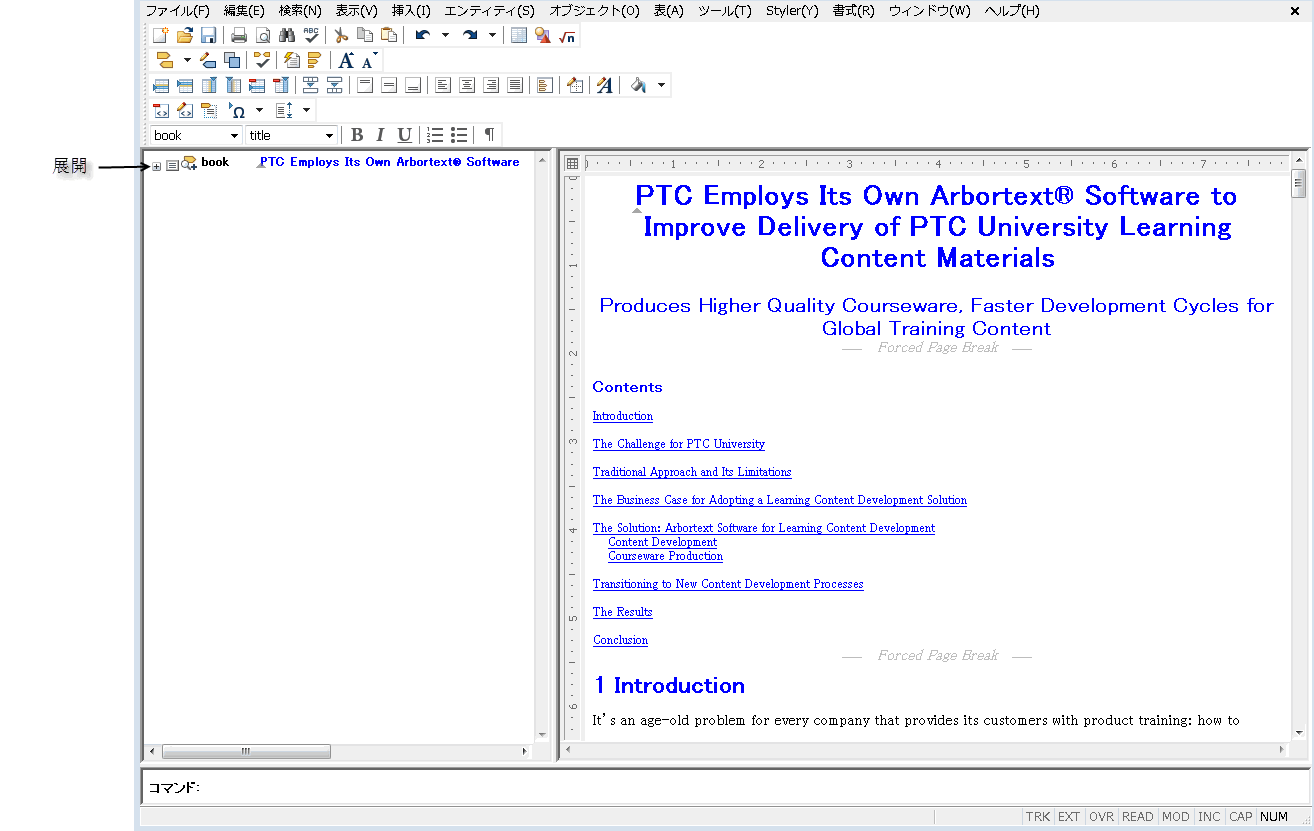Open a file with the folder icon

tap(184, 36)
